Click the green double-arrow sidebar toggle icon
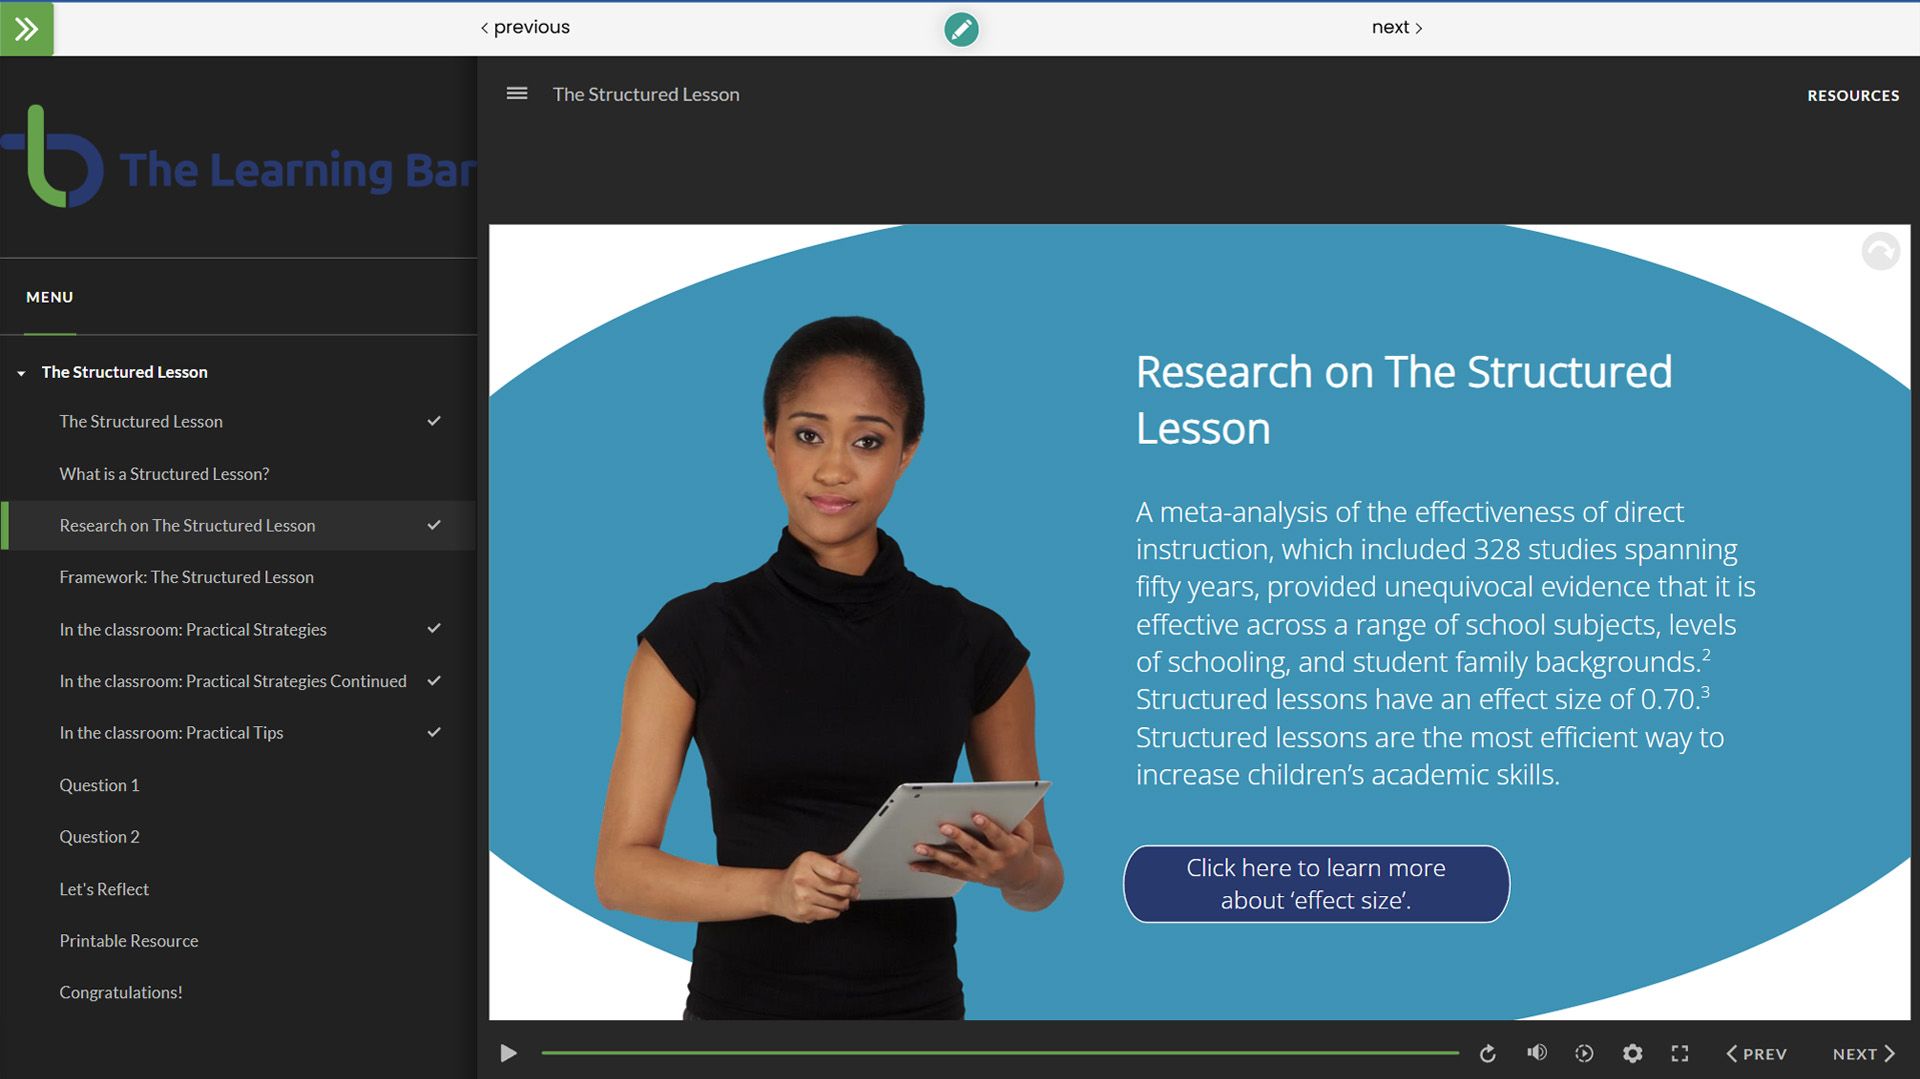Screen dimensions: 1920x1079 click(27, 28)
